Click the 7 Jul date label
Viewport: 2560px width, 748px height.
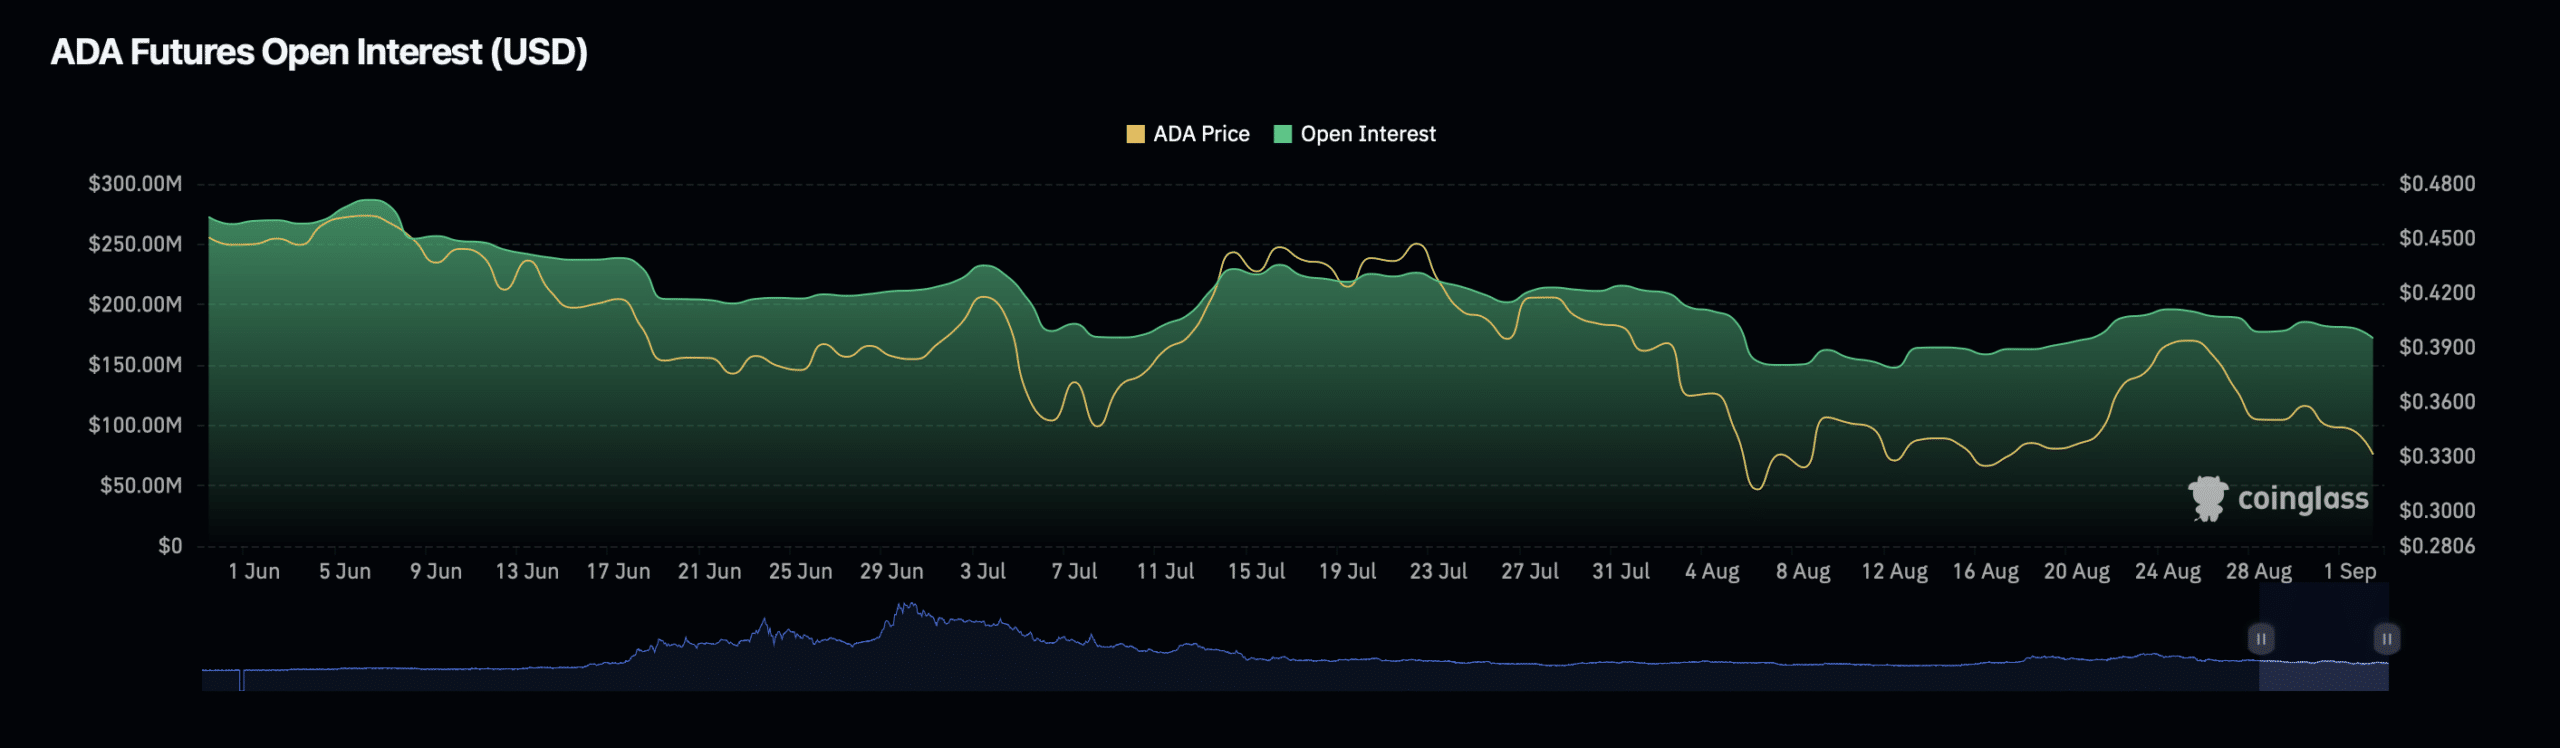click(1074, 571)
